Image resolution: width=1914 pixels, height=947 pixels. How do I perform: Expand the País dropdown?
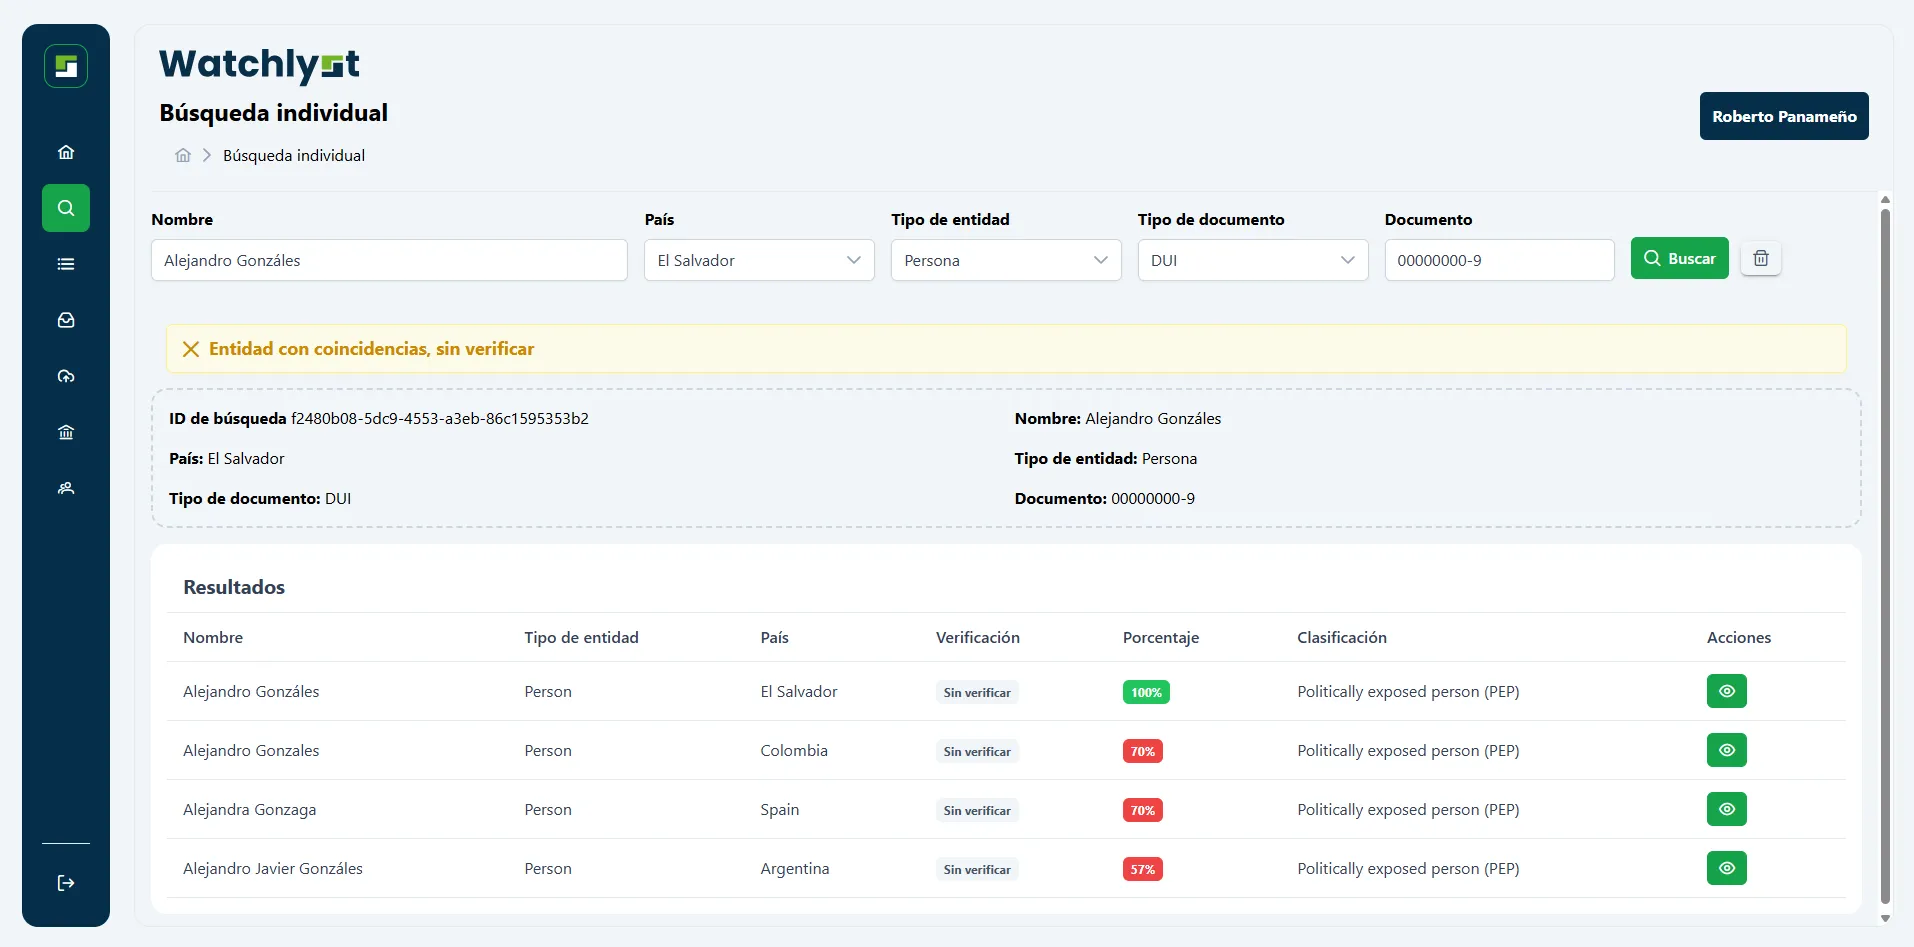759,260
